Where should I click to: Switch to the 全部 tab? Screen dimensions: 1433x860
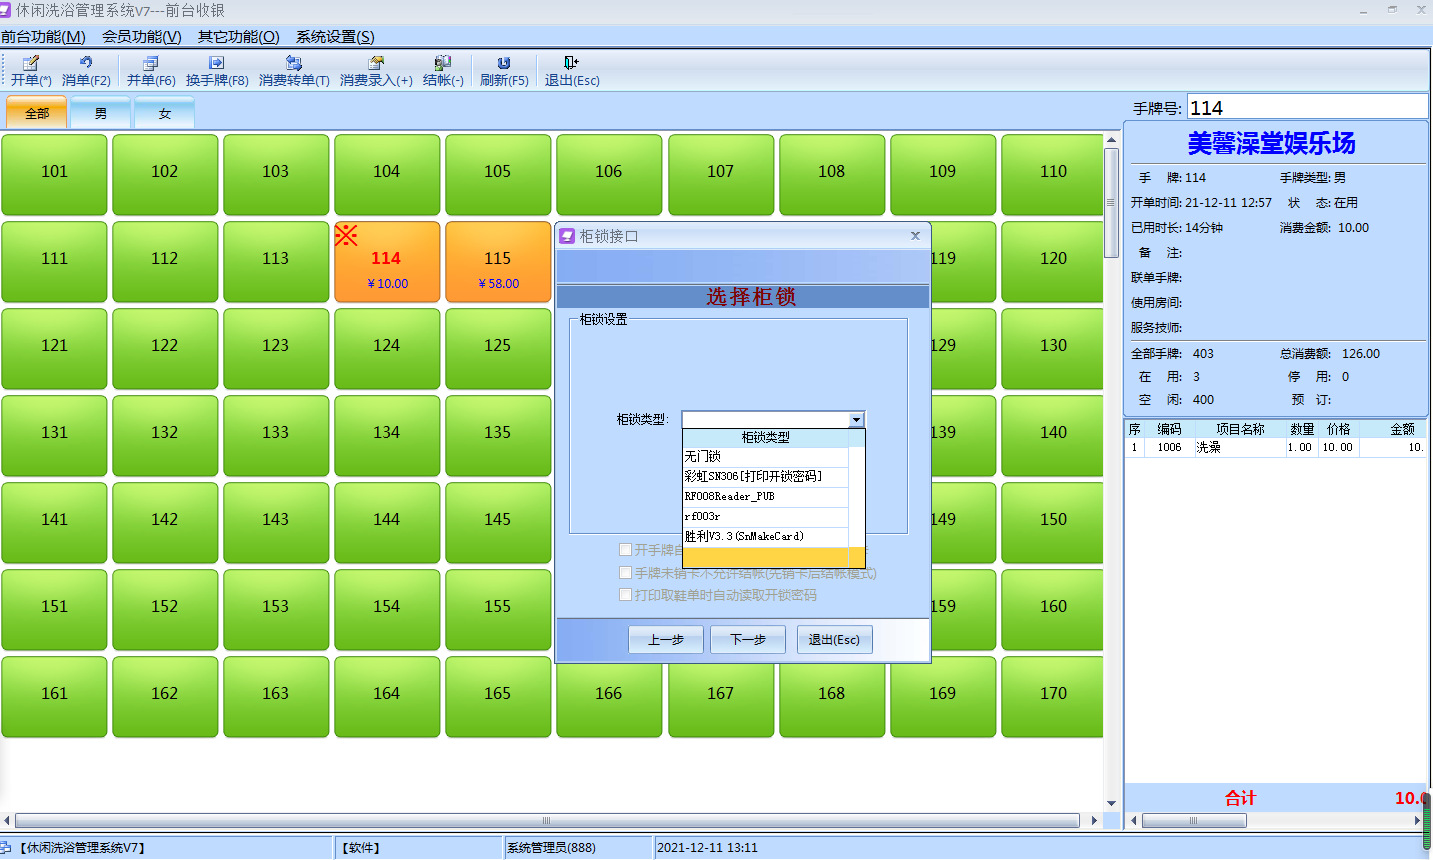tap(37, 113)
